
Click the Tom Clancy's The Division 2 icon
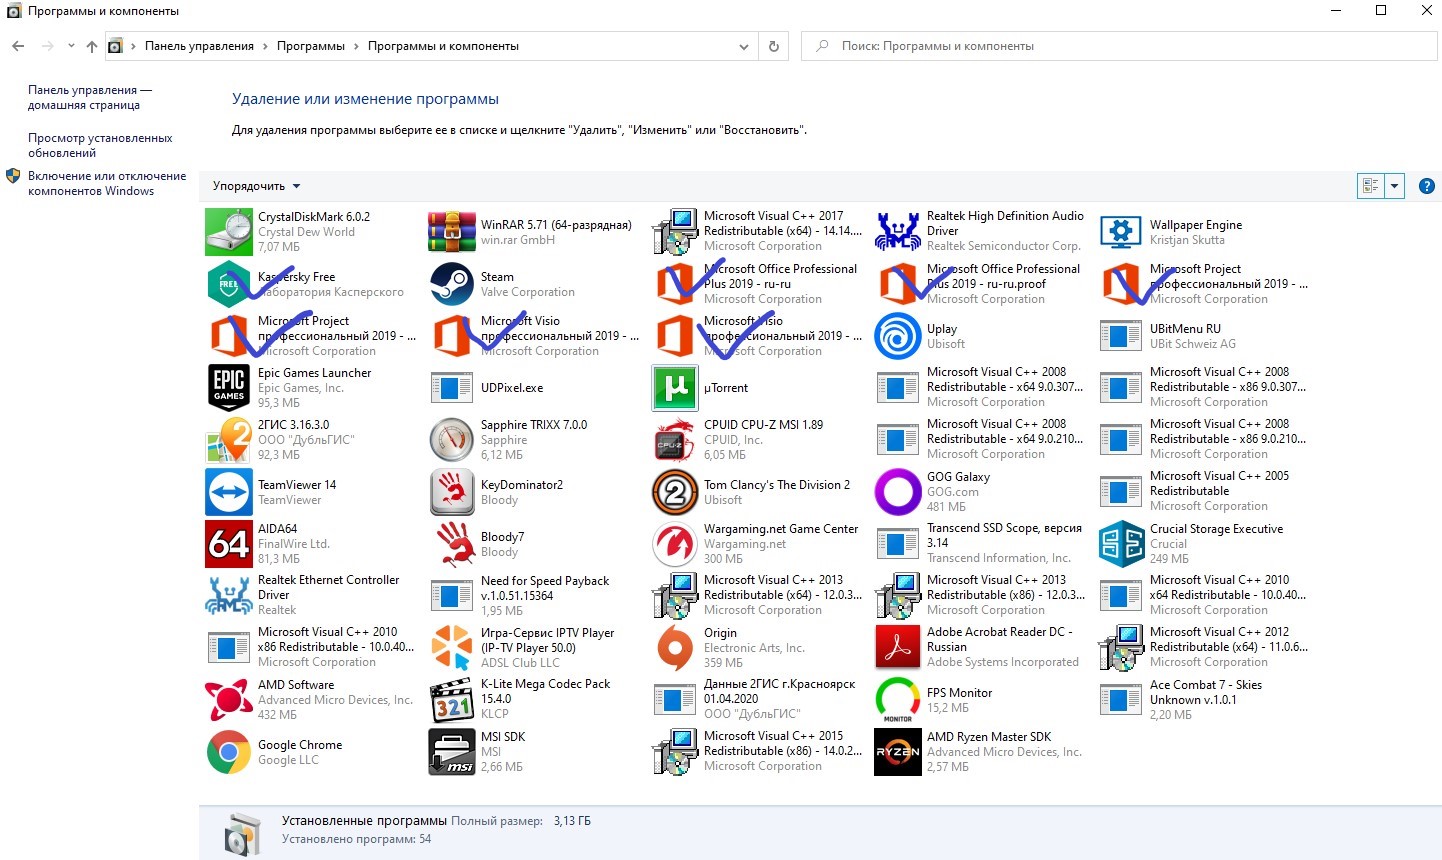coord(675,492)
